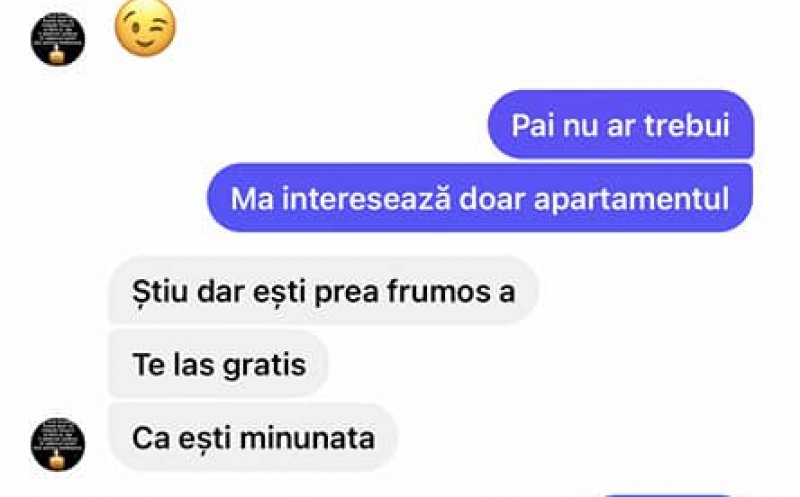Click the word 'interesează' in purple bubble

[x=367, y=198]
